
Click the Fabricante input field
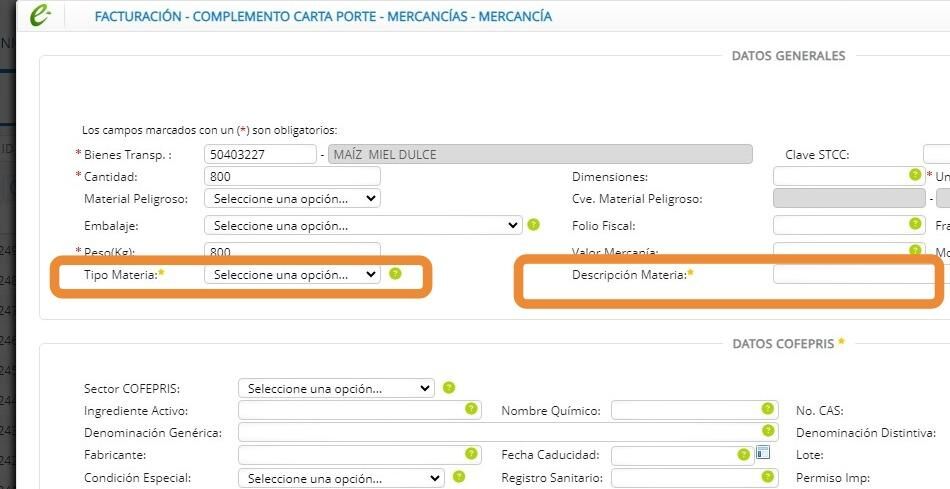[345, 455]
